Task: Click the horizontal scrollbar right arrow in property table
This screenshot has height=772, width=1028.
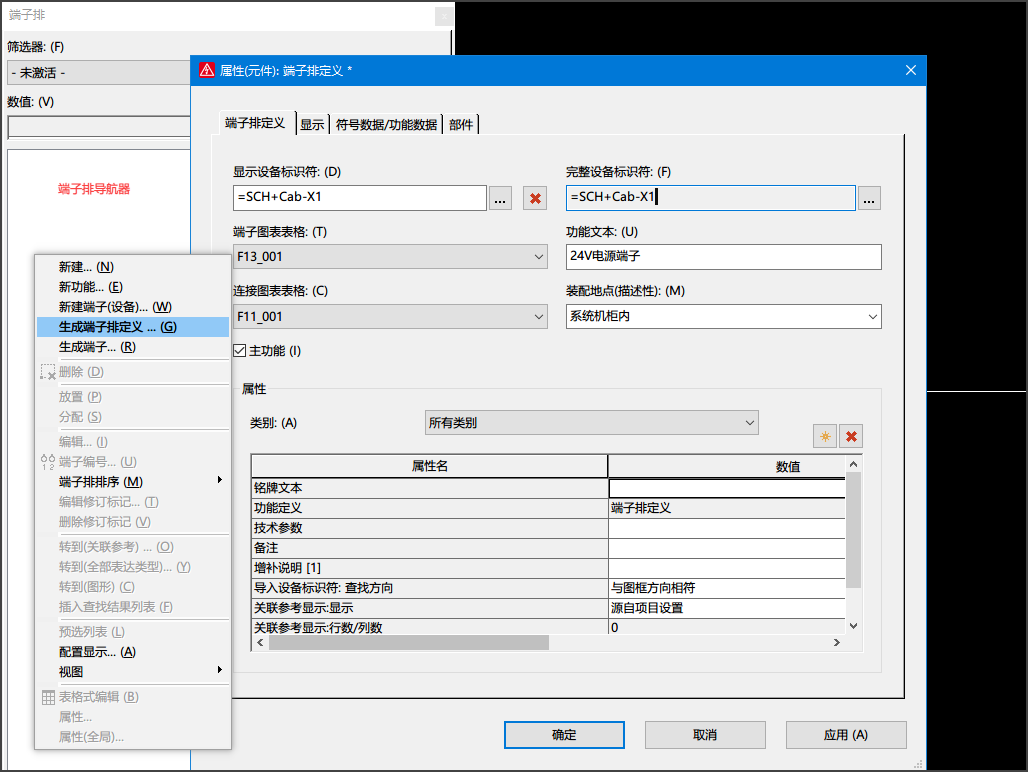Action: (x=837, y=642)
